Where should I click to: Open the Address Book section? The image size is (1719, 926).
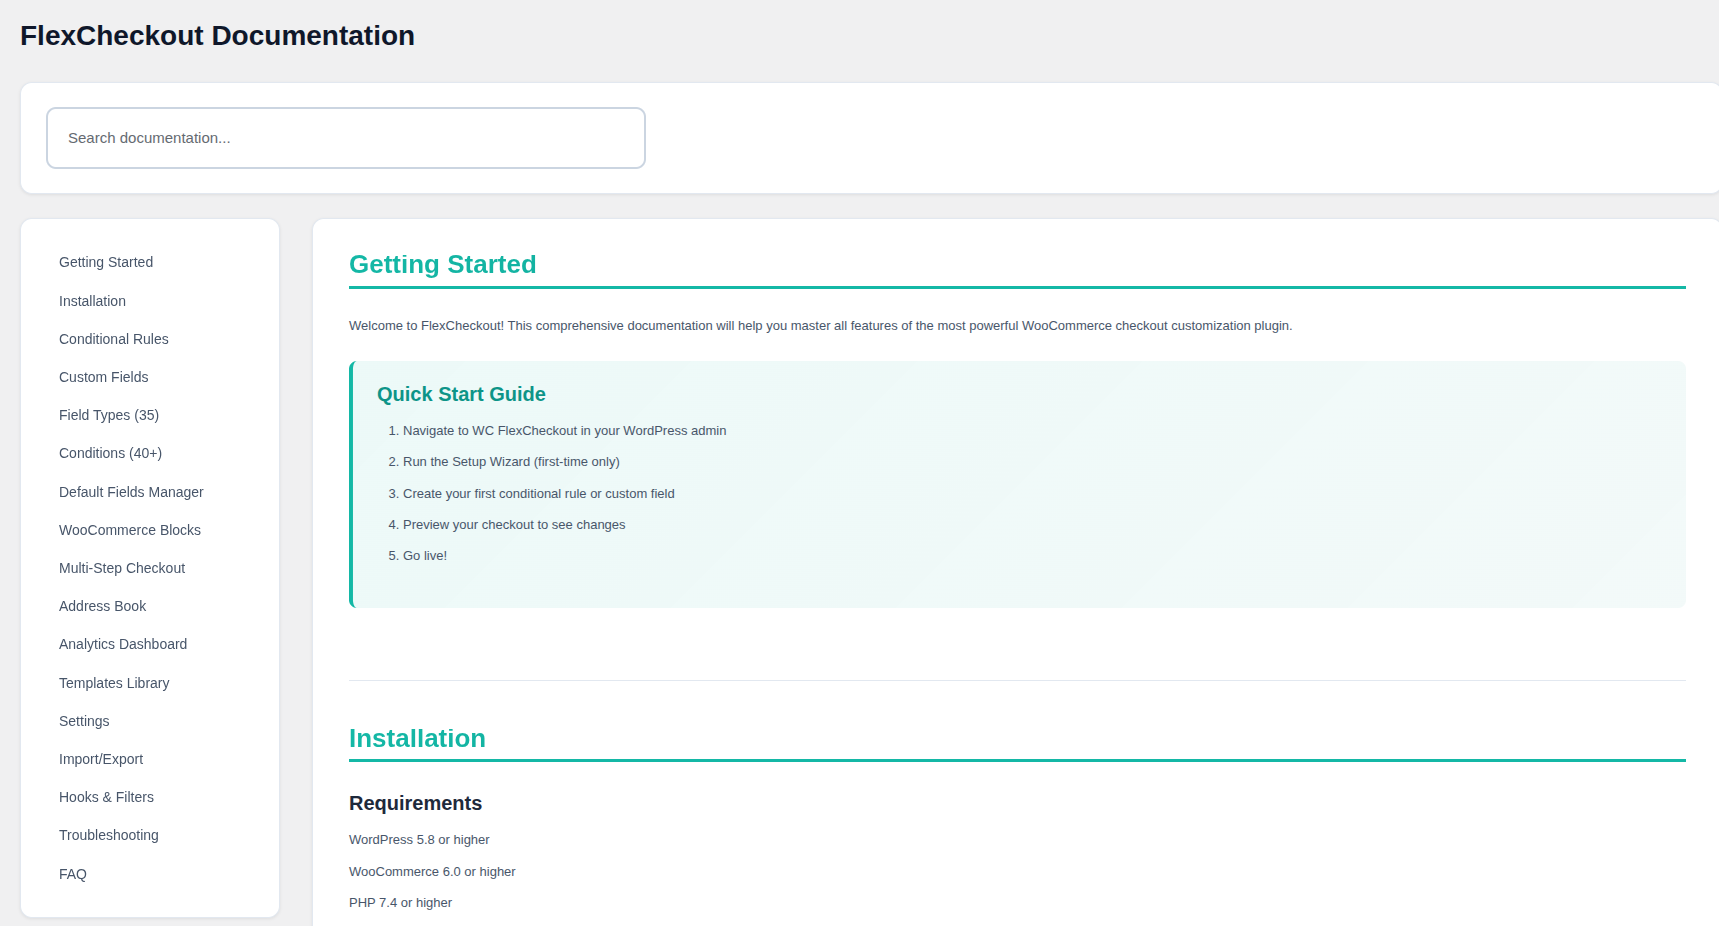pos(102,606)
